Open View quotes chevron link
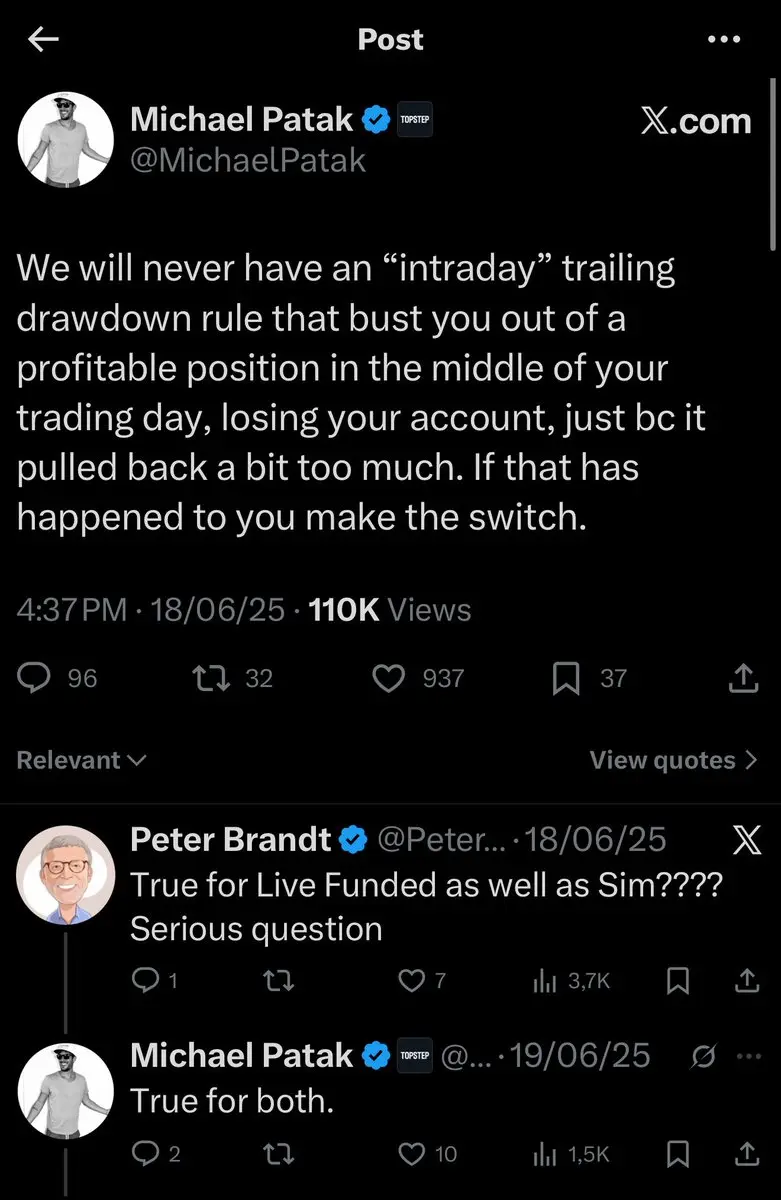Viewport: 781px width, 1200px height. tap(674, 760)
